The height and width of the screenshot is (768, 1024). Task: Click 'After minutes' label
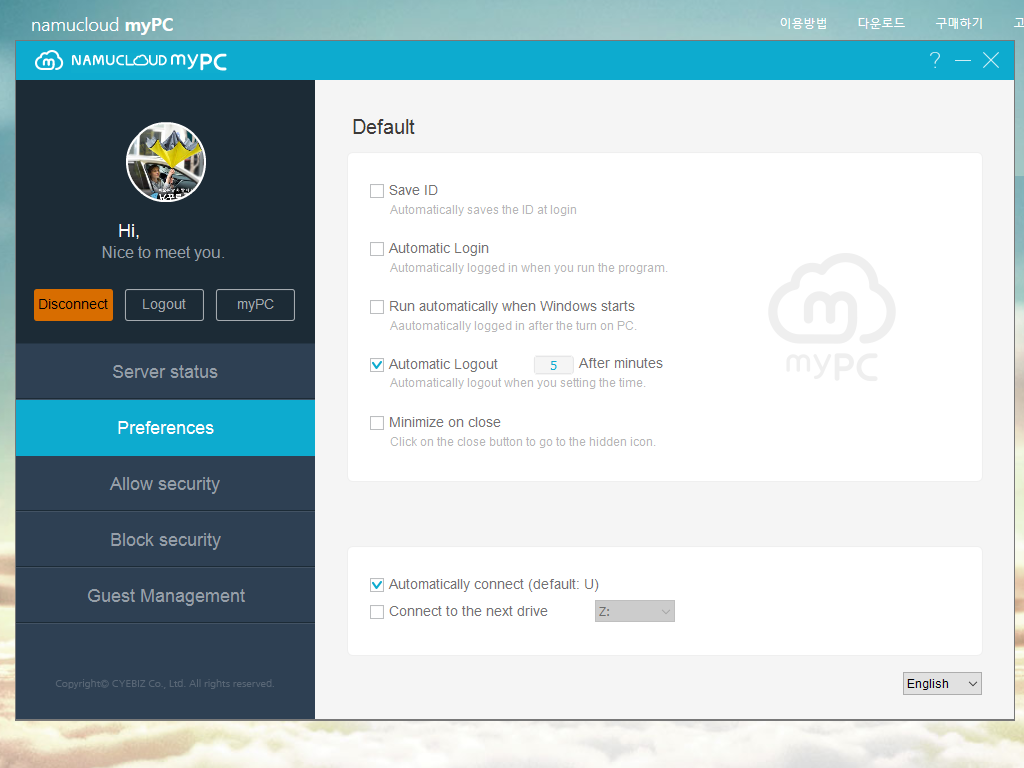[620, 363]
